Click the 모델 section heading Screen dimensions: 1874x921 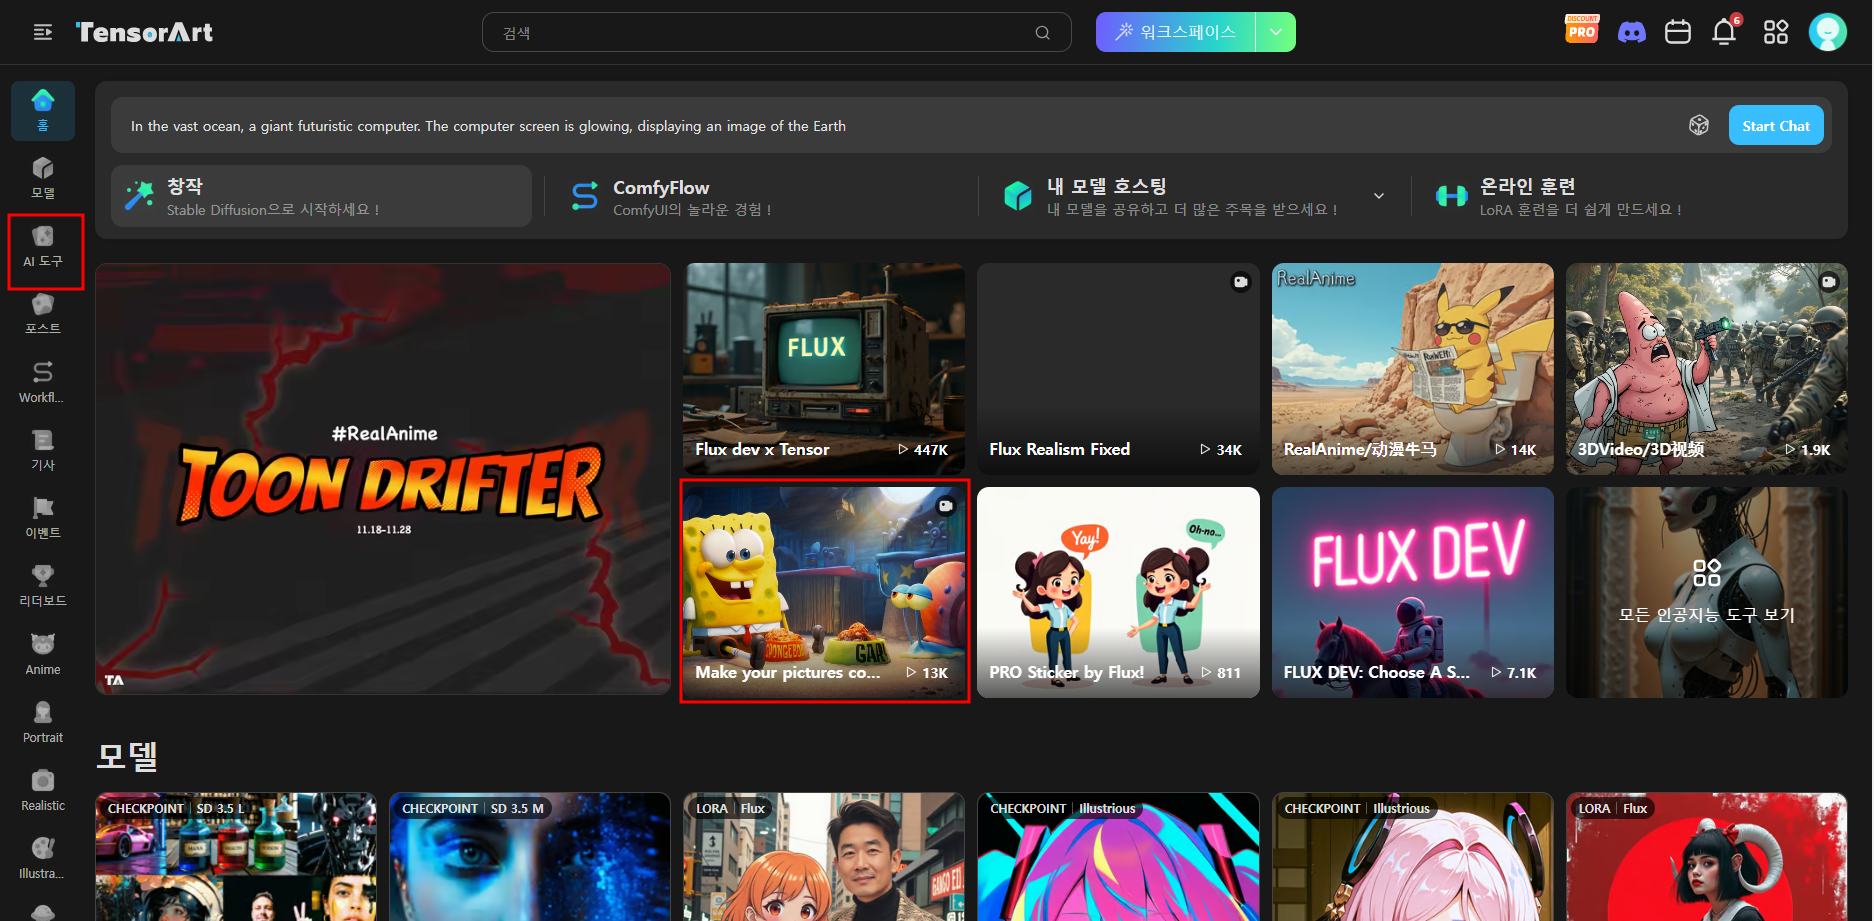click(x=127, y=755)
